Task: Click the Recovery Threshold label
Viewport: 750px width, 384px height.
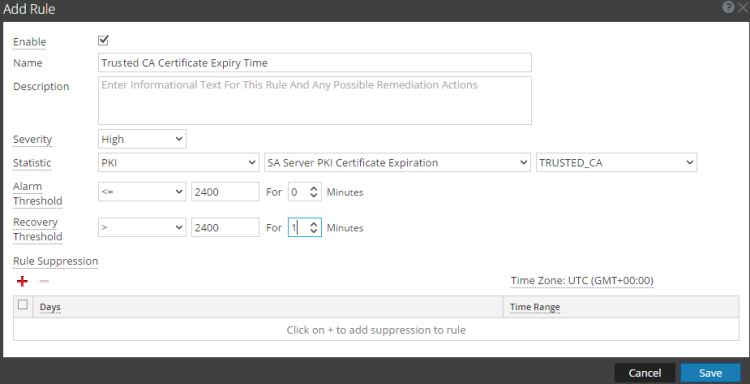Action: tap(37, 230)
